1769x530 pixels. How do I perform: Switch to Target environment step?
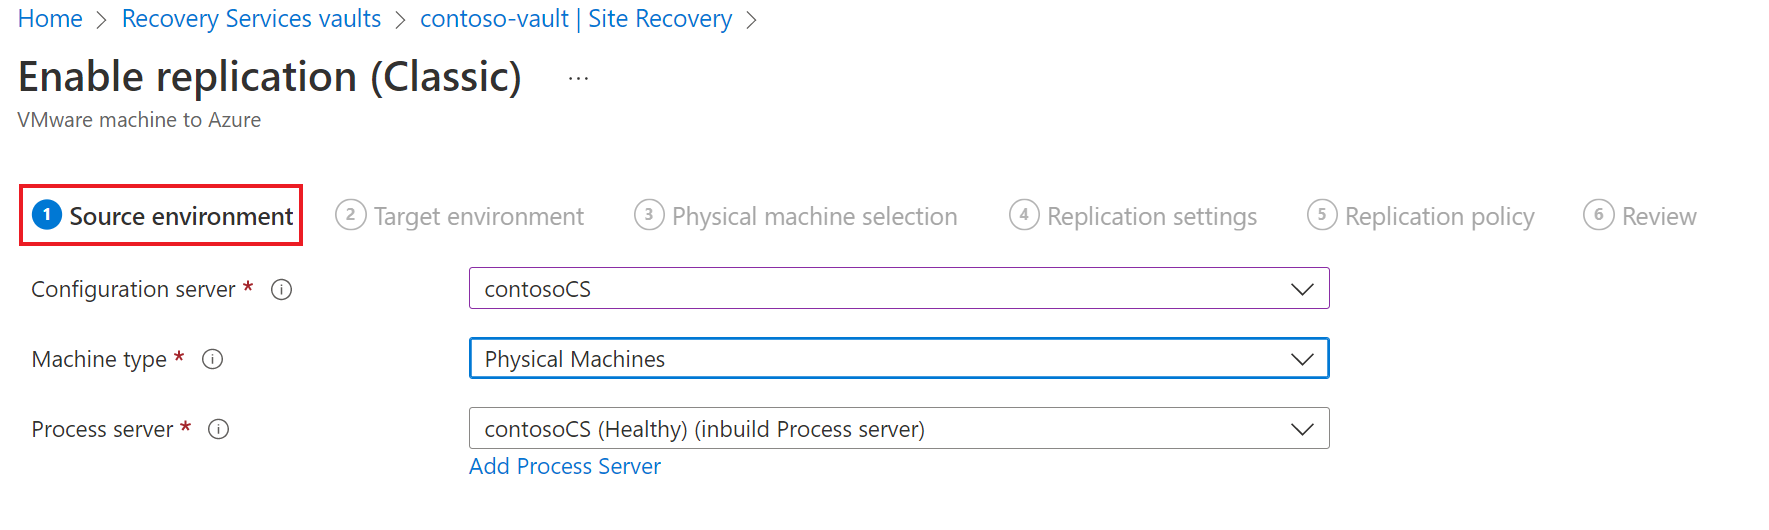click(x=478, y=216)
